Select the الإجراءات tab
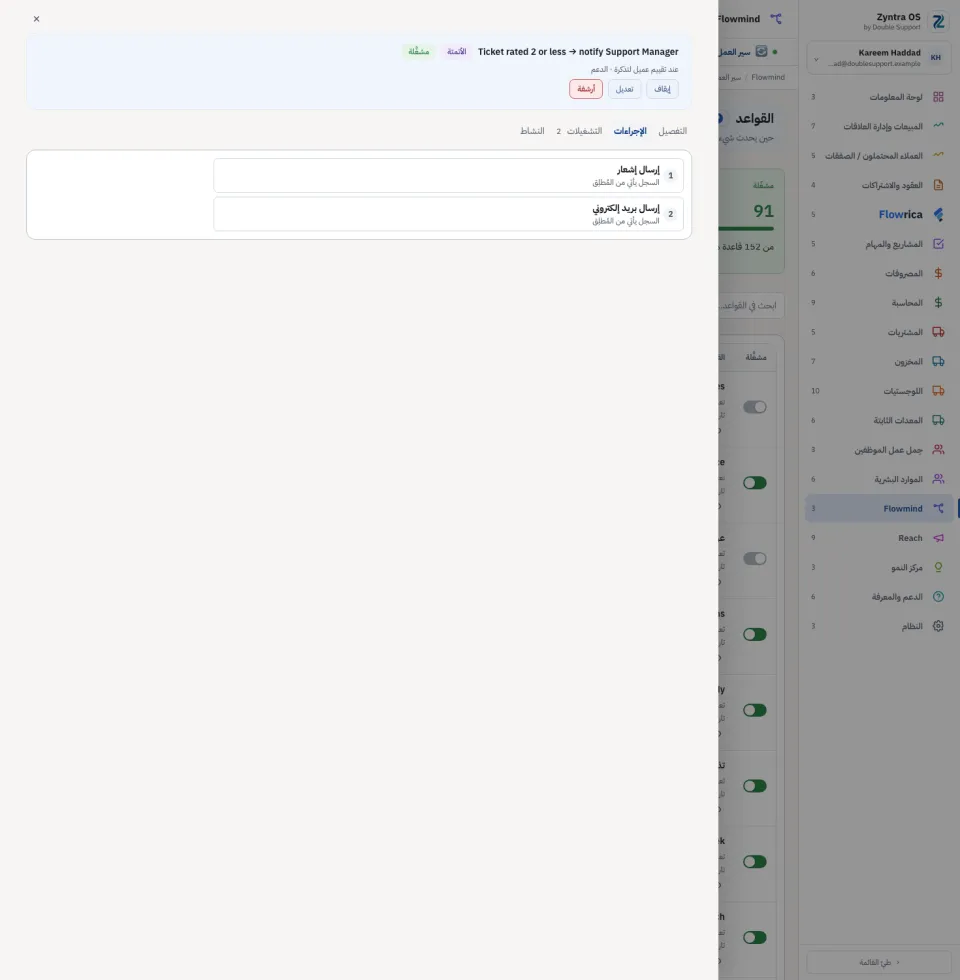Viewport: 960px width, 980px height. click(x=630, y=131)
